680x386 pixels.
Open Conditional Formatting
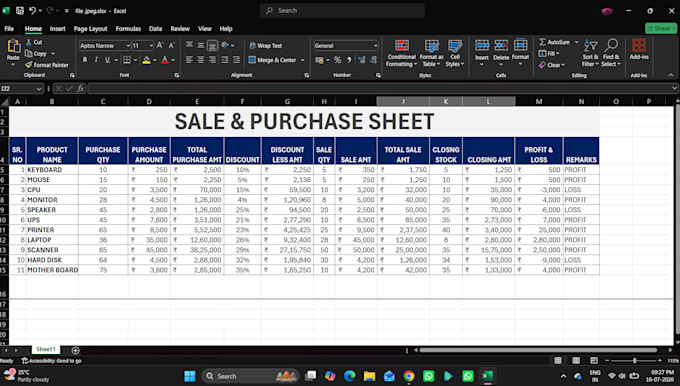(x=402, y=53)
